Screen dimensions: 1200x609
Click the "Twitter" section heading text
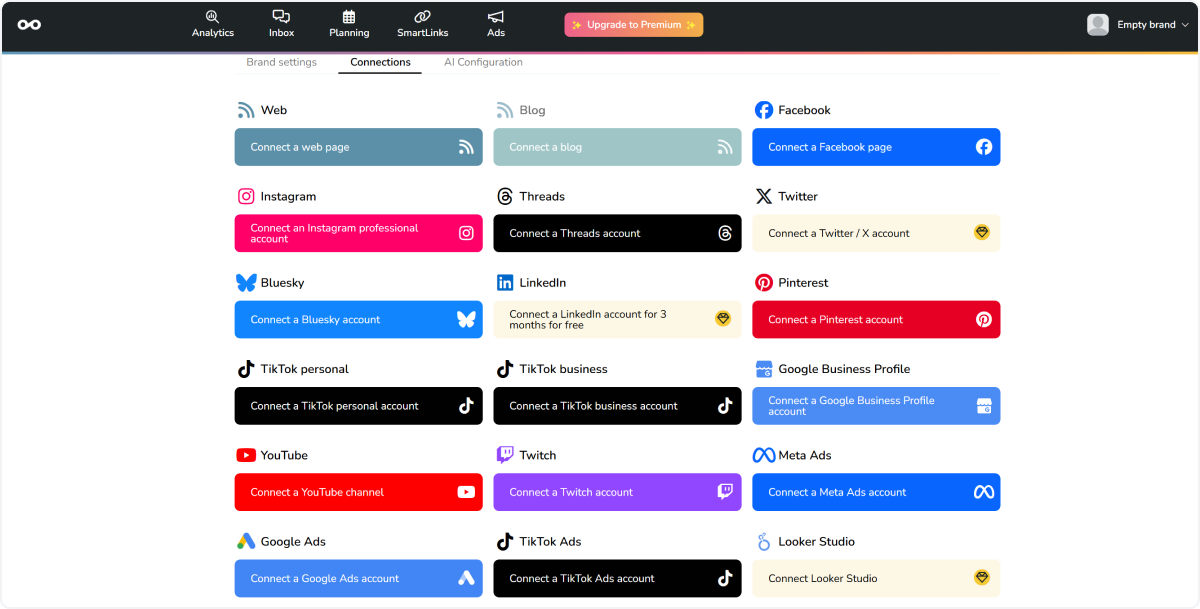click(x=798, y=196)
